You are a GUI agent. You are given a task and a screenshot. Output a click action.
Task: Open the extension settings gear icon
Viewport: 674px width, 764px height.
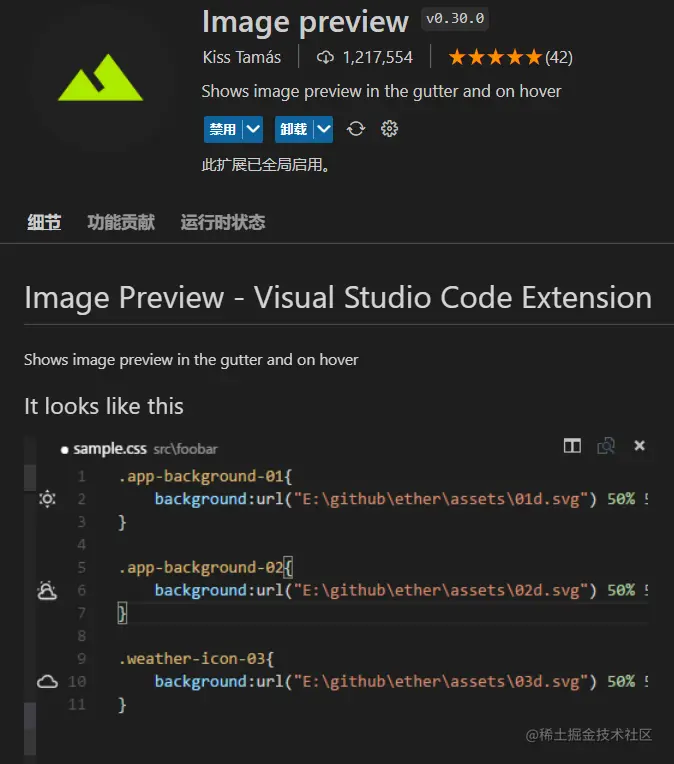coord(389,129)
